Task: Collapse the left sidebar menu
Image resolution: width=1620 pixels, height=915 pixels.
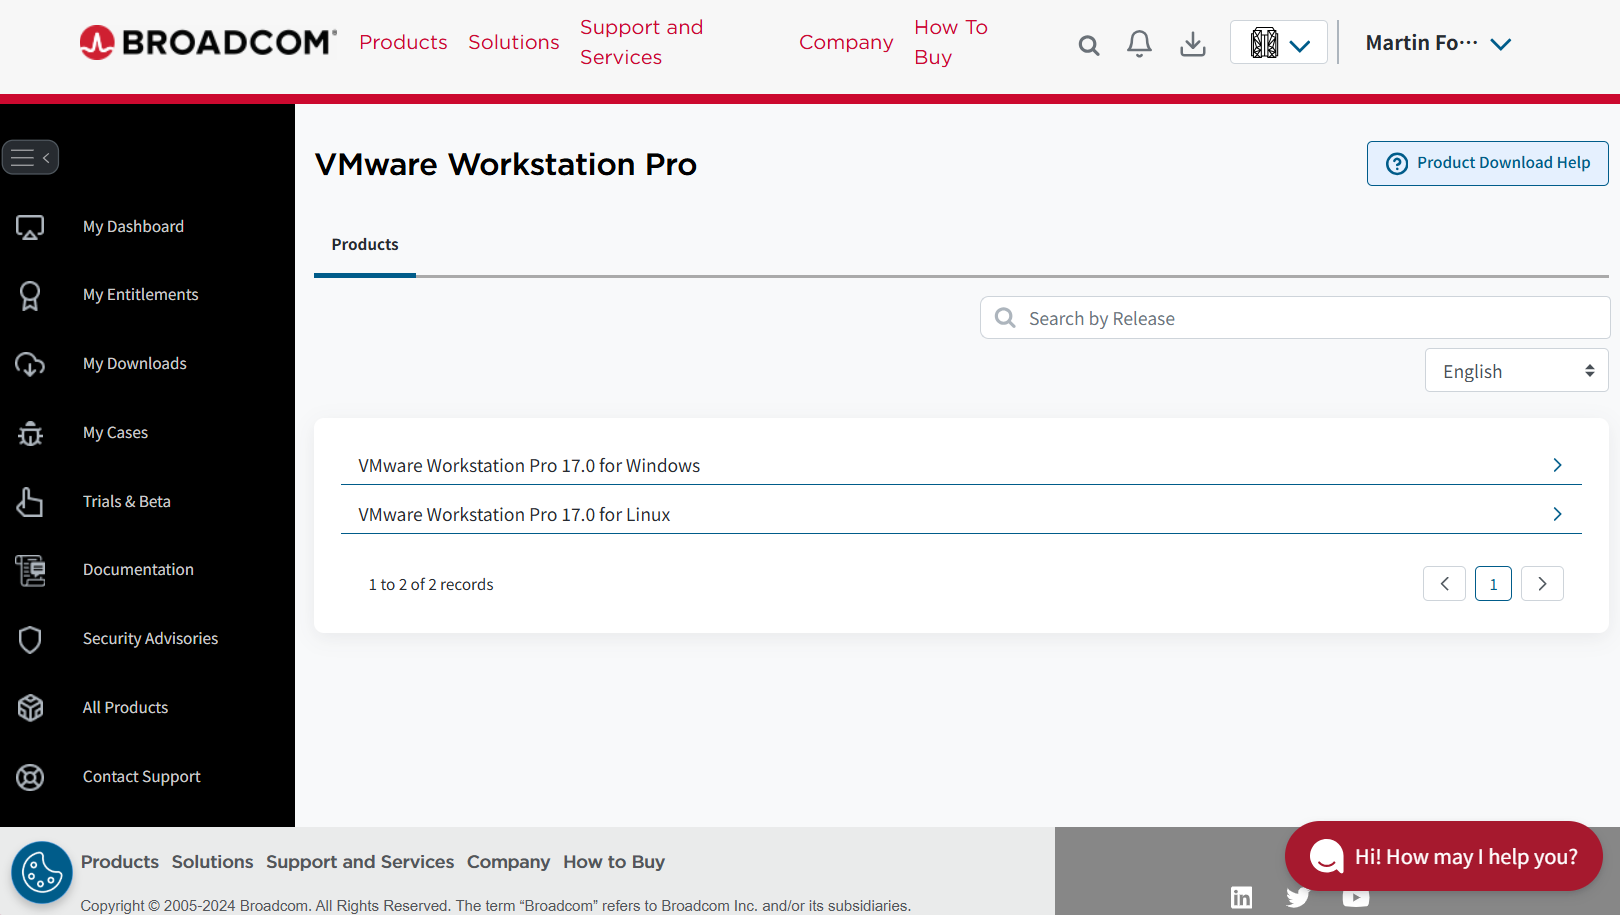Action: (30, 157)
